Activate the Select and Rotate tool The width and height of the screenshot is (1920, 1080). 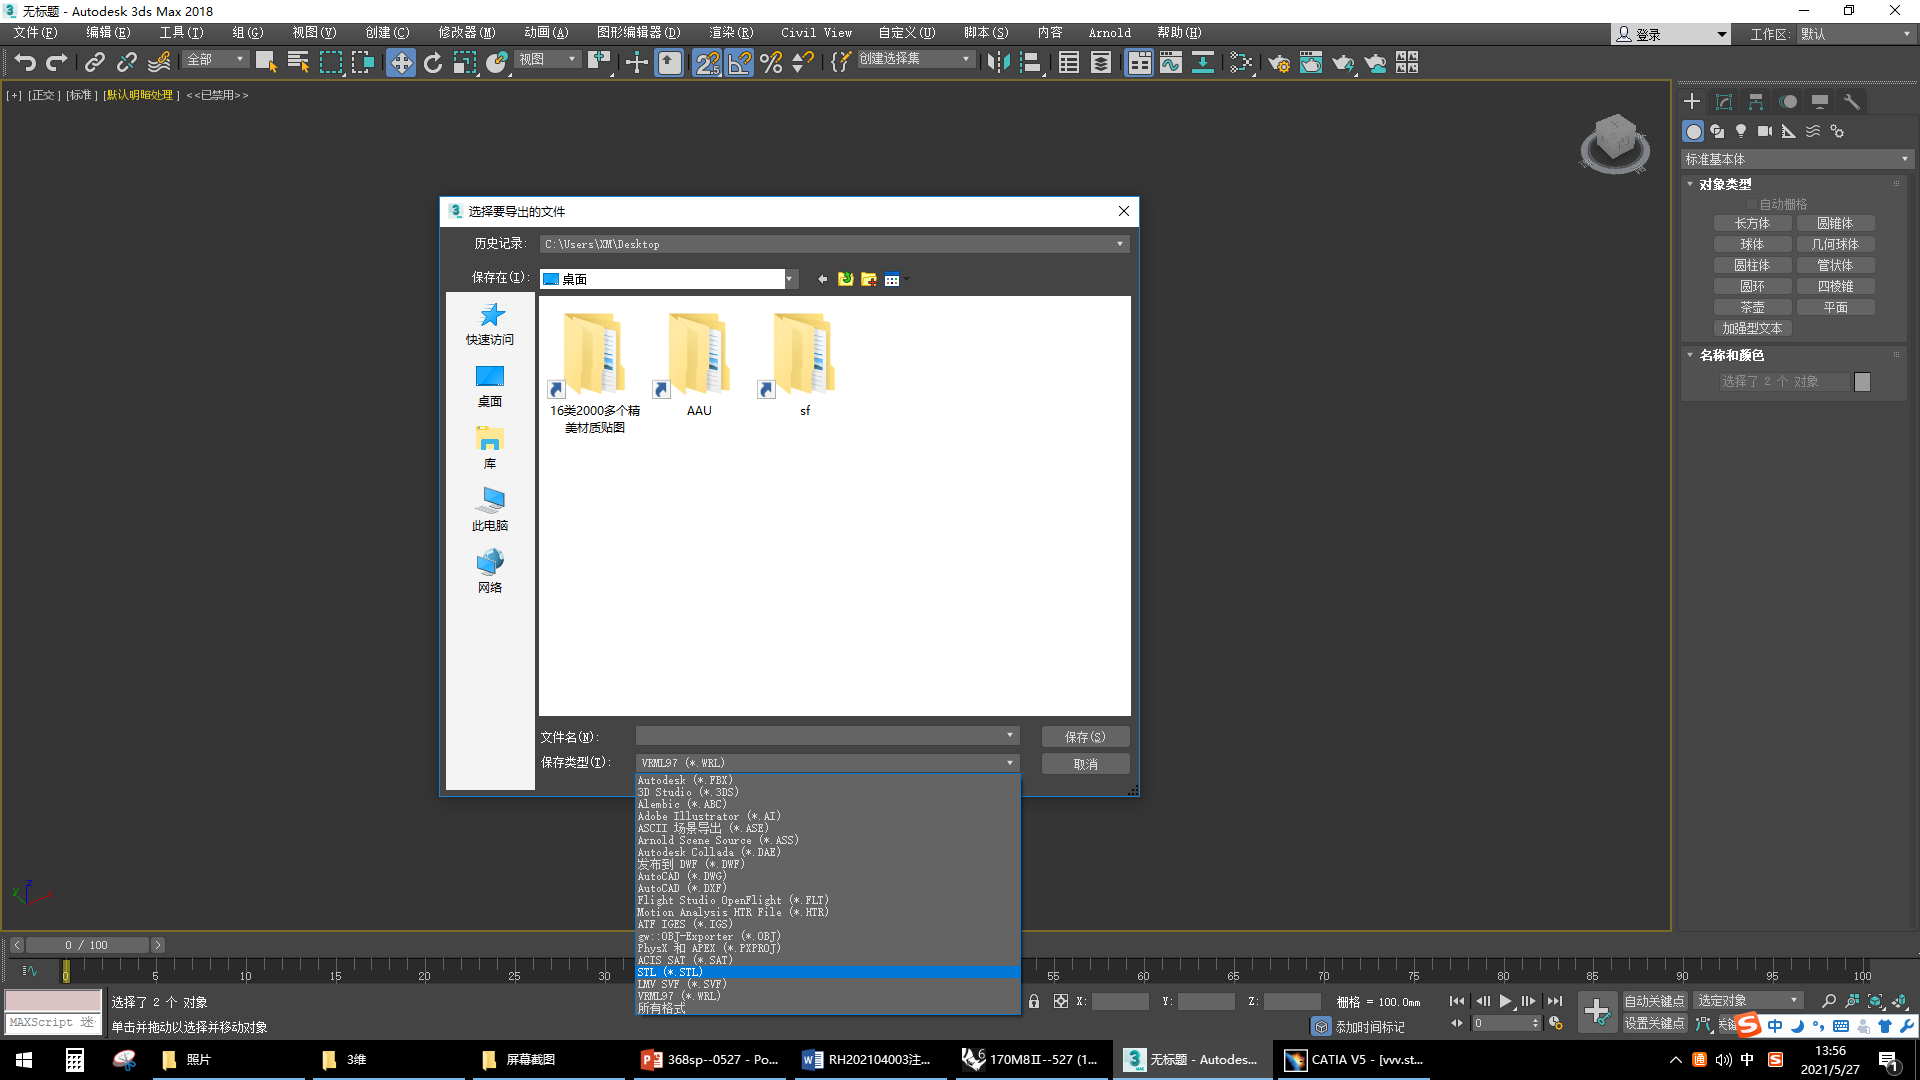[433, 63]
